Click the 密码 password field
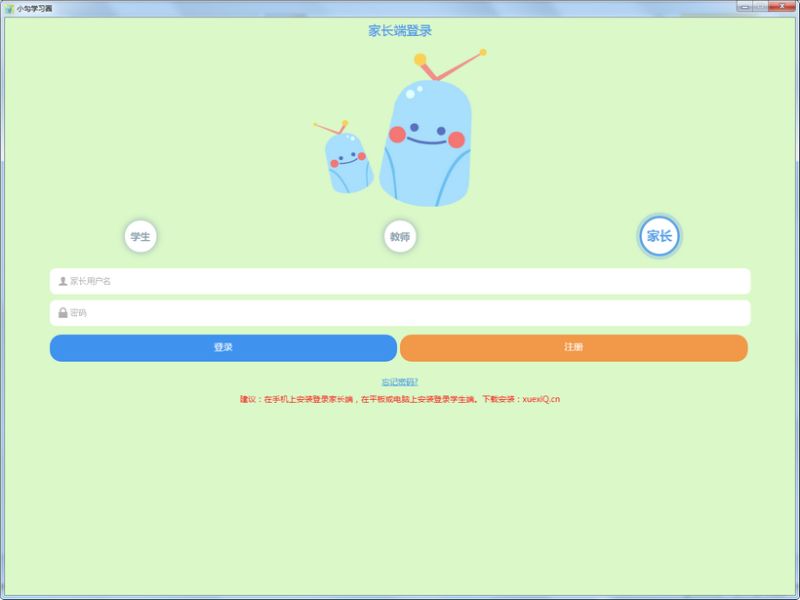Viewport: 800px width, 600px height. (x=400, y=312)
